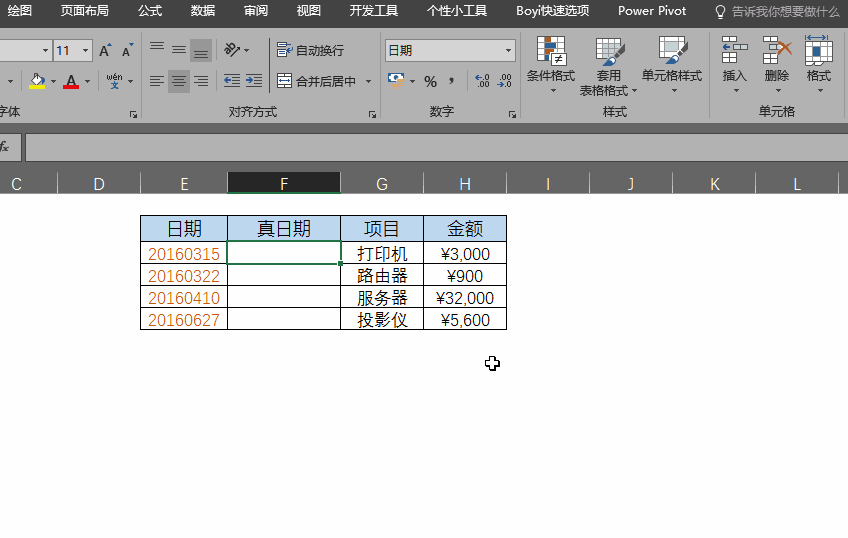This screenshot has width=848, height=538.
Task: Decrease font size with the small A icon
Action: [128, 51]
